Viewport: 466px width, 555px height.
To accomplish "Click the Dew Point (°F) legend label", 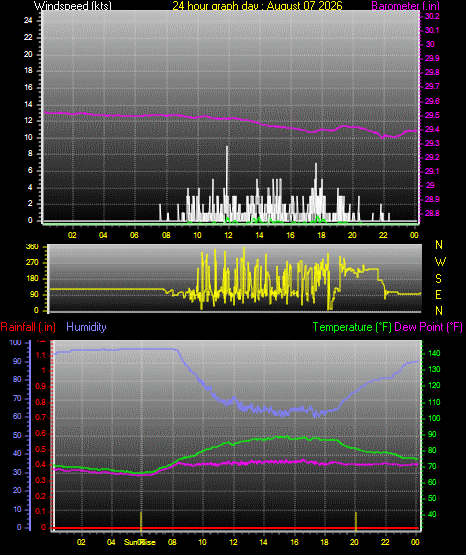I will pyautogui.click(x=428, y=327).
